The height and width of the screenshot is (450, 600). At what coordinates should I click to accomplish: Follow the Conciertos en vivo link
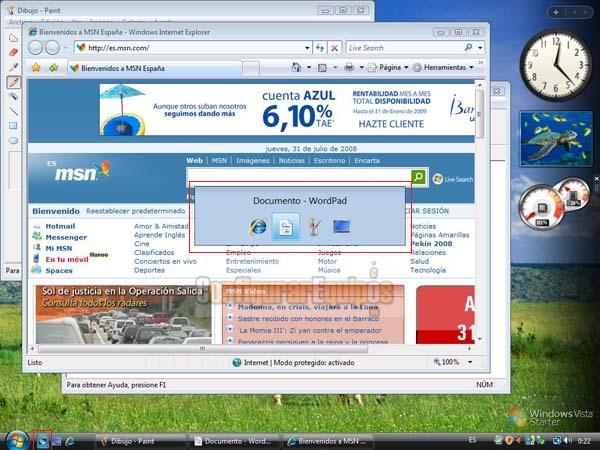click(x=165, y=261)
